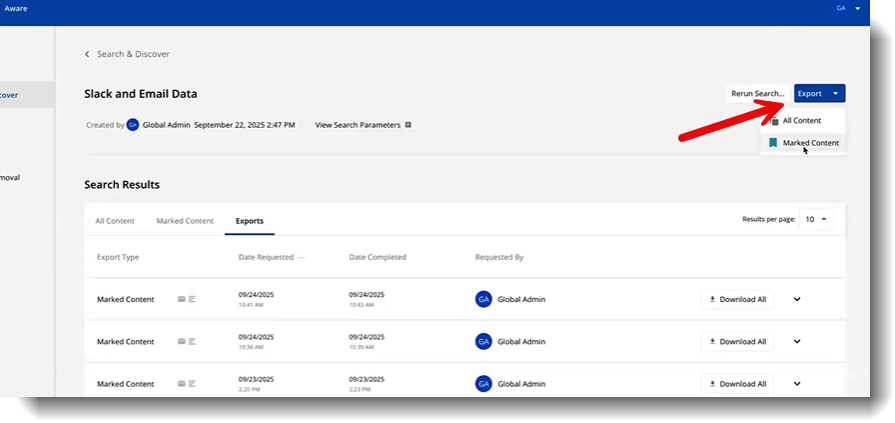Open the Export dropdown button

click(x=819, y=93)
